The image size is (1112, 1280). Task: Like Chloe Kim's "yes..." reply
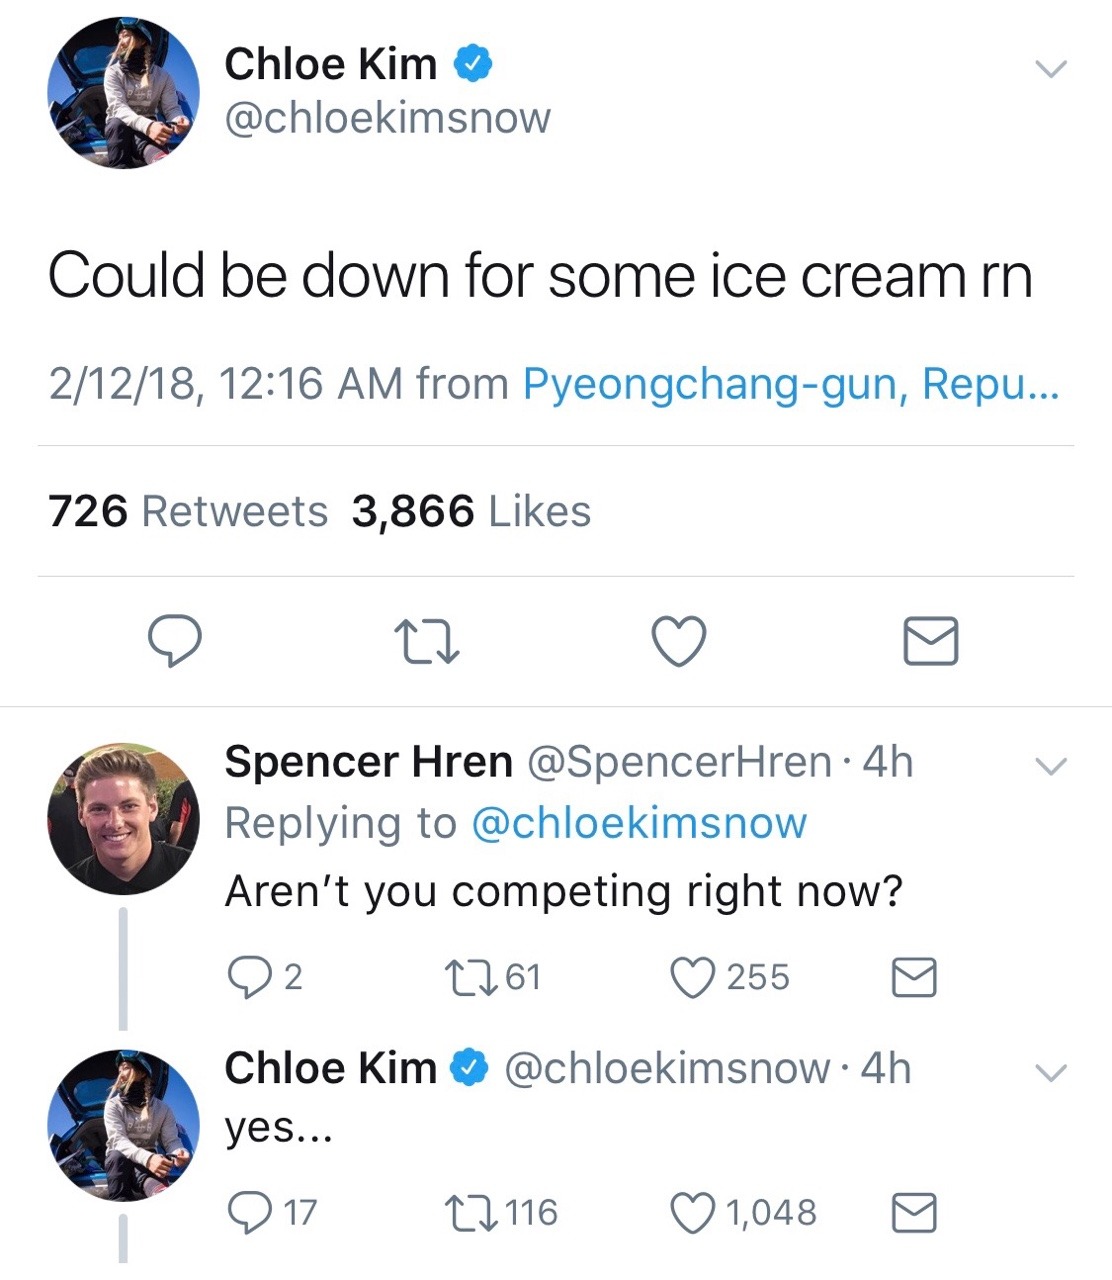691,1213
